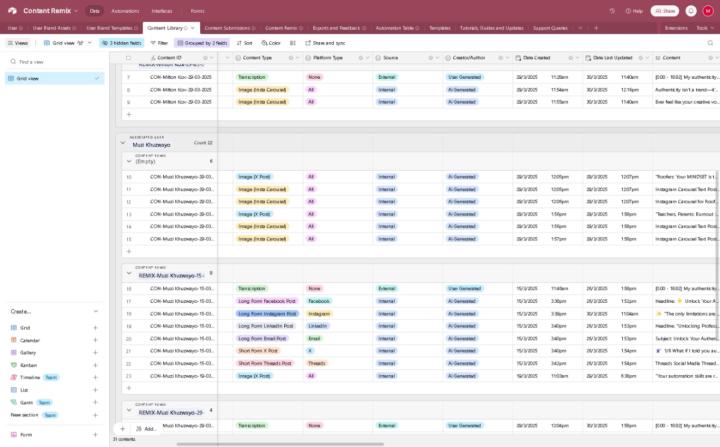Open the 3 hidden fields option

pos(122,43)
